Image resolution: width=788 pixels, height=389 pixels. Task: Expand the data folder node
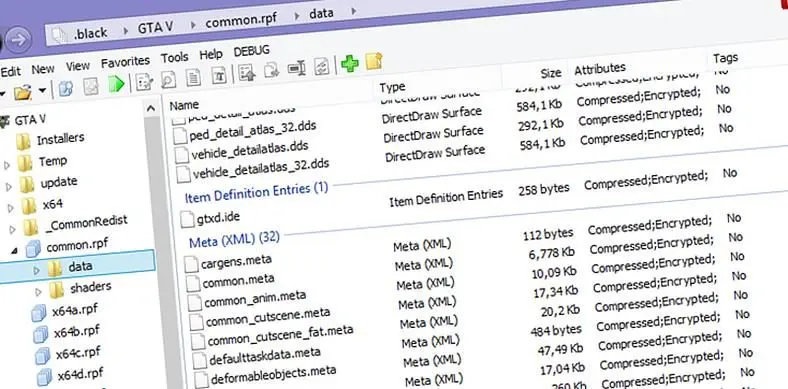(37, 270)
